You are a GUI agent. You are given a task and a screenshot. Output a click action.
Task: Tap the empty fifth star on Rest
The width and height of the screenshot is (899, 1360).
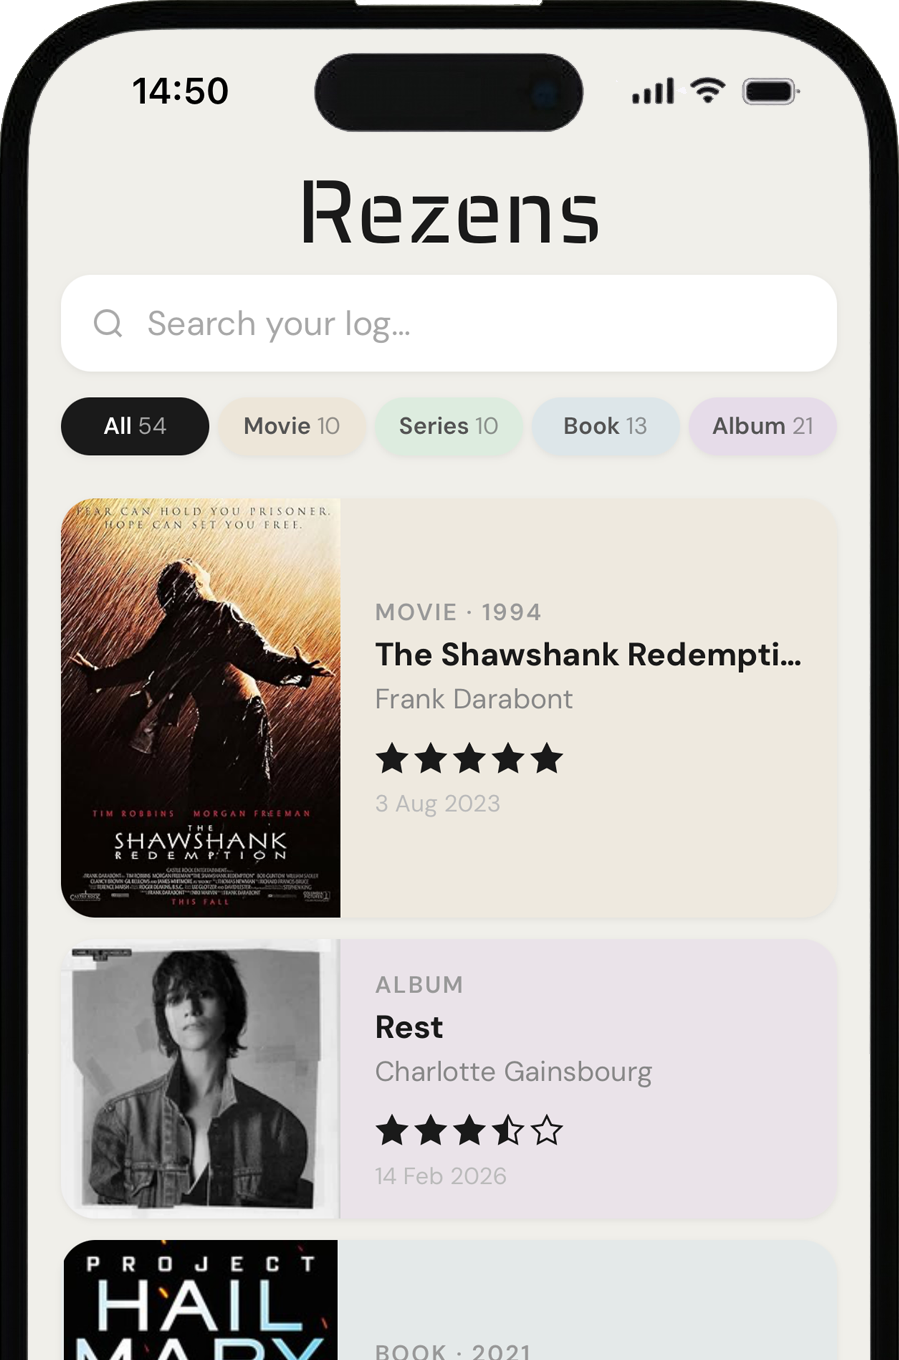pos(547,1131)
